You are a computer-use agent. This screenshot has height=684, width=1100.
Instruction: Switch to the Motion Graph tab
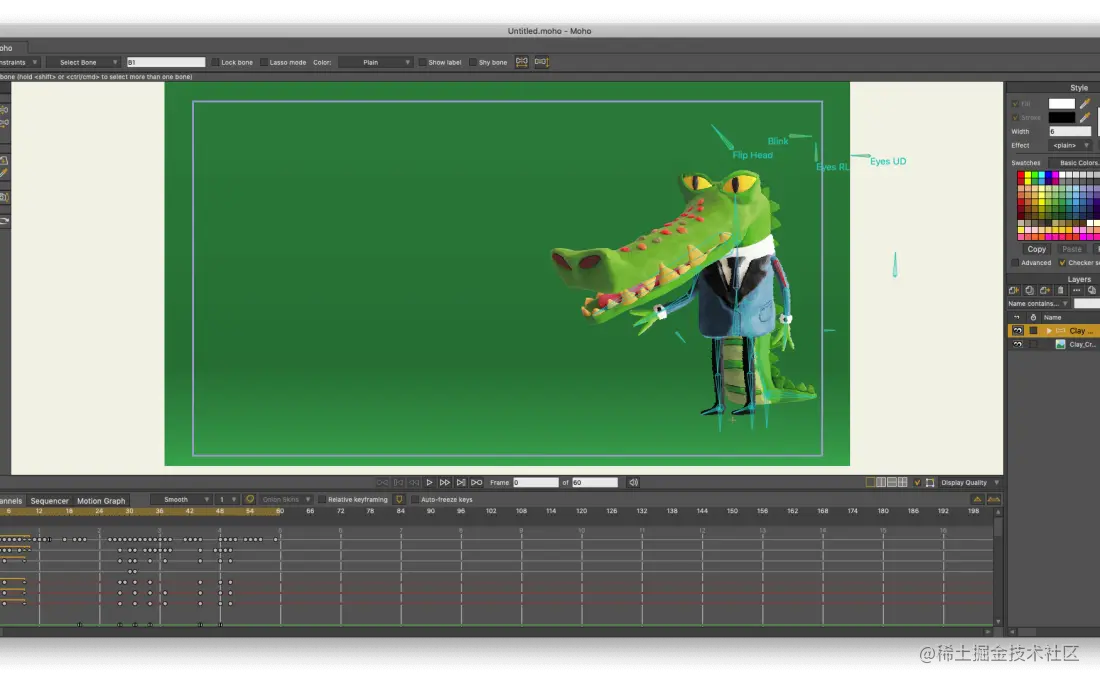pyautogui.click(x=101, y=501)
